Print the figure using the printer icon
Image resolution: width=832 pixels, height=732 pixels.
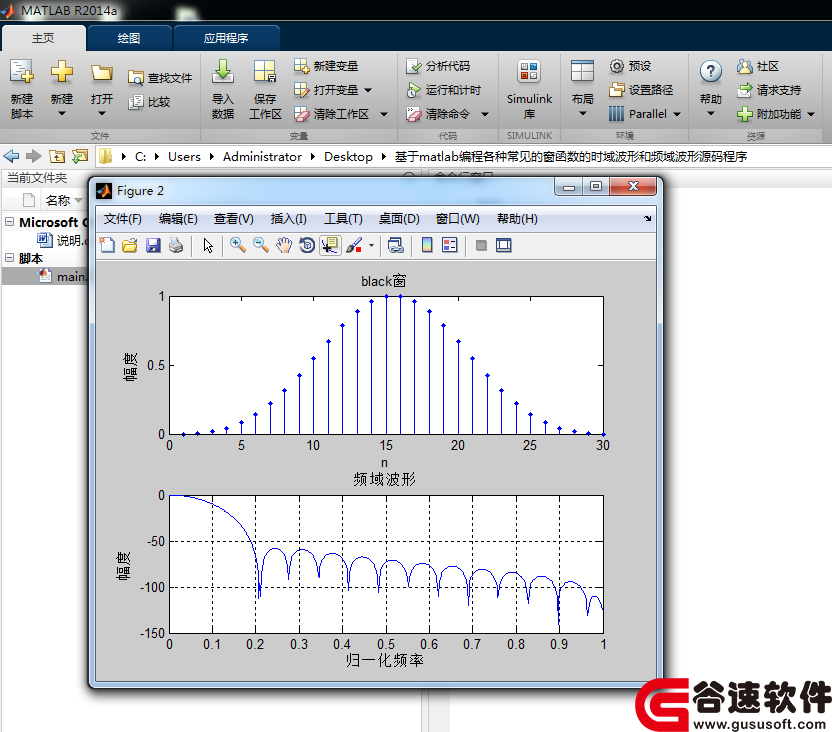(x=176, y=245)
